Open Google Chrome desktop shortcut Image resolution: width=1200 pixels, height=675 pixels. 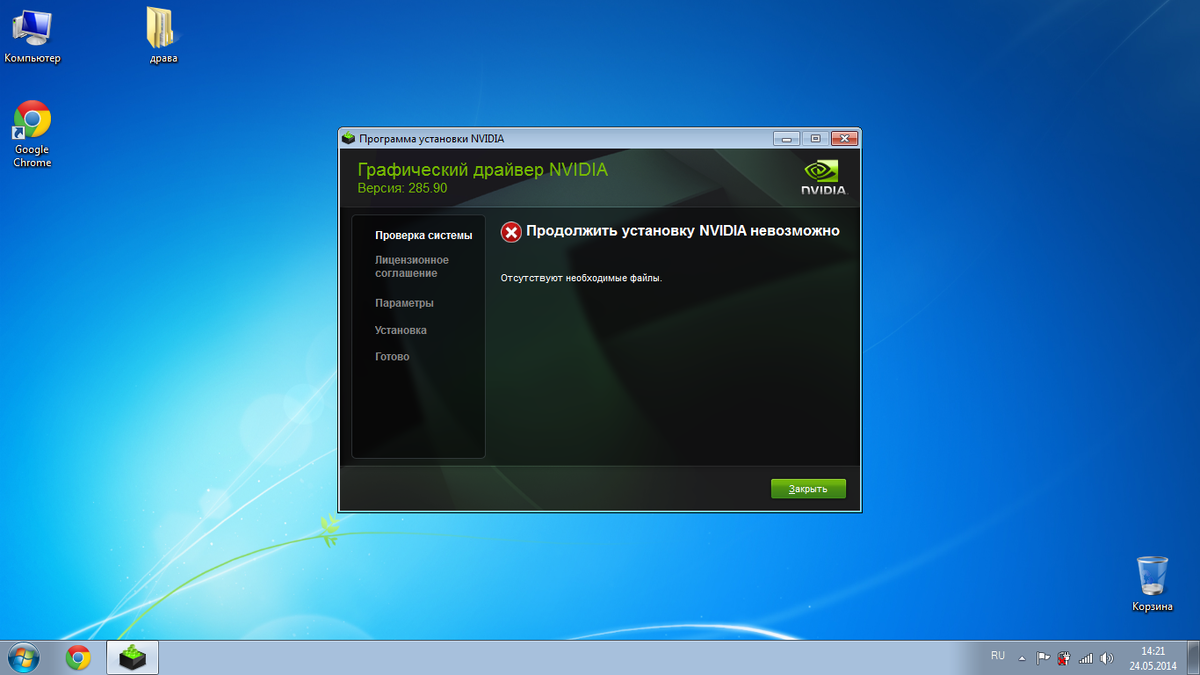coord(32,134)
